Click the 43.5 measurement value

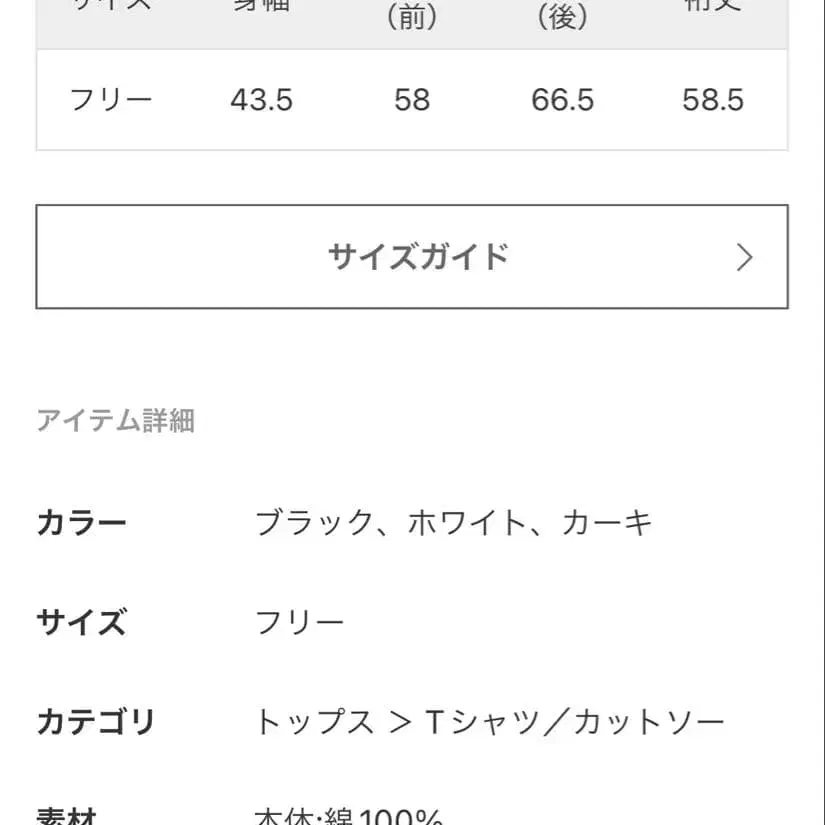(x=262, y=100)
